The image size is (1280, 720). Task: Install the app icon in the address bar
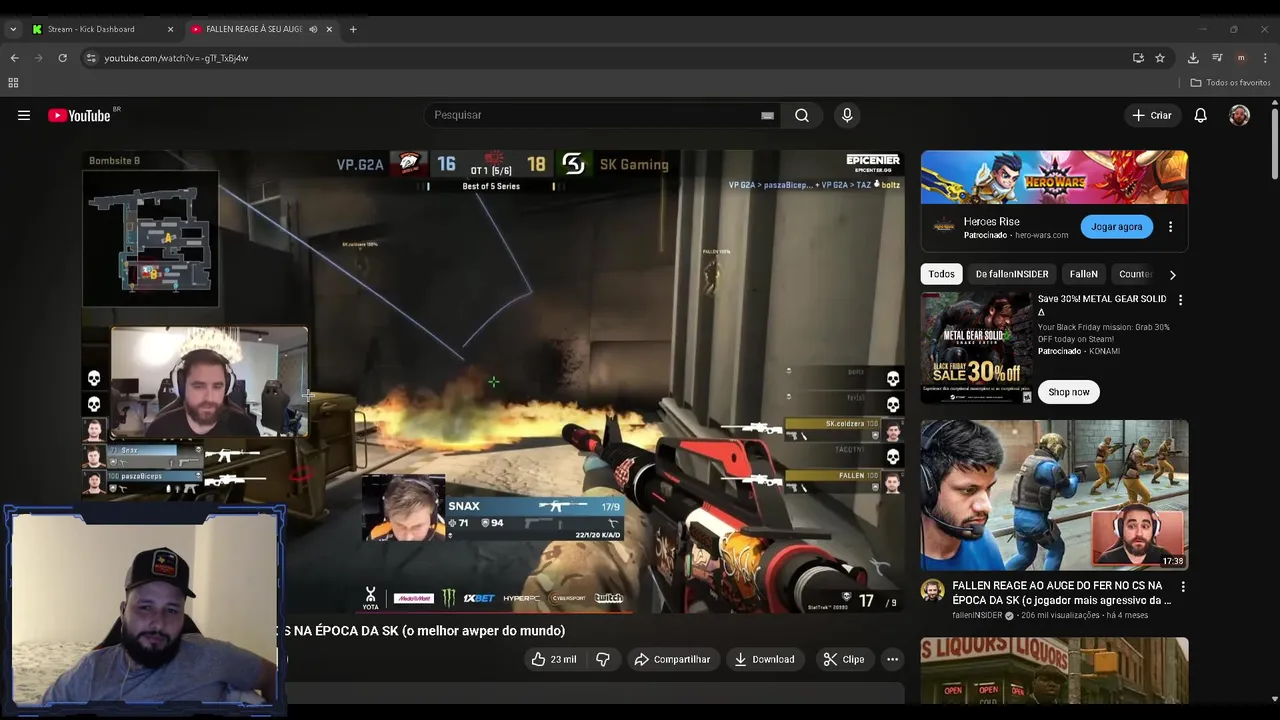coord(1138,58)
